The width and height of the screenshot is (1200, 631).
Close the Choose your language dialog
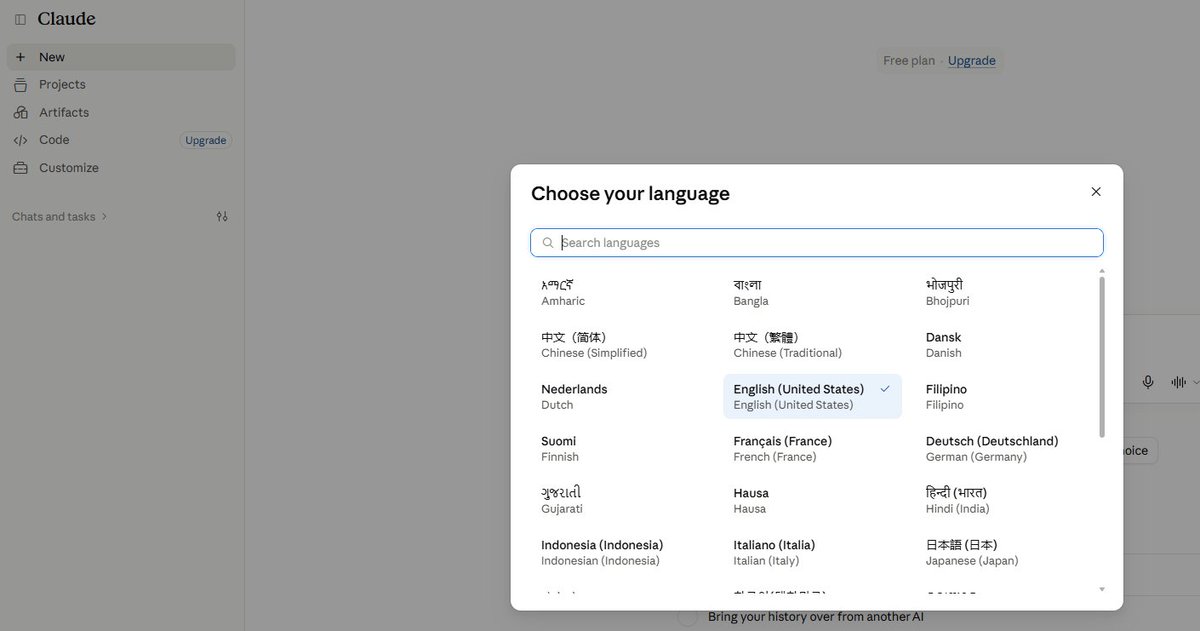1096,191
